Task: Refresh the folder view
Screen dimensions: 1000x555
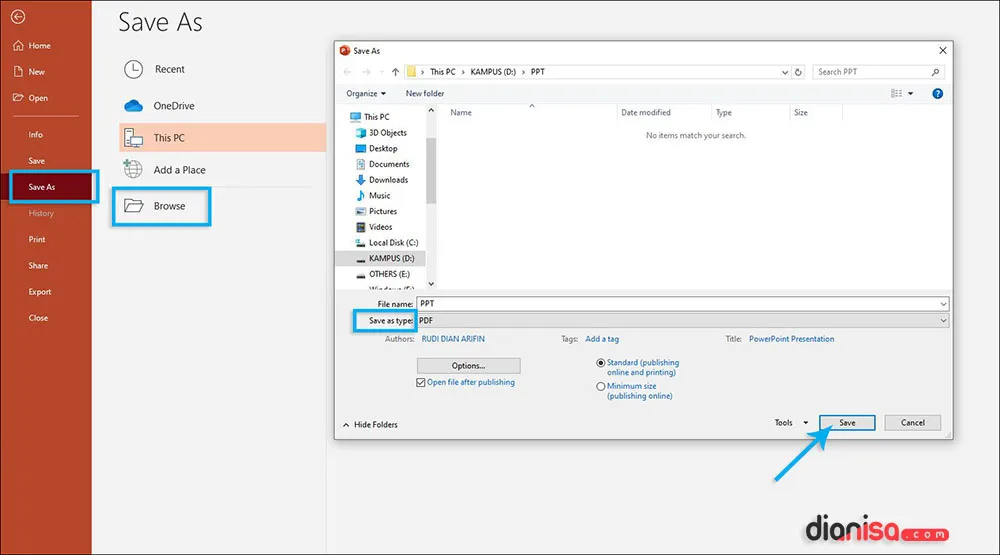Action: point(798,72)
